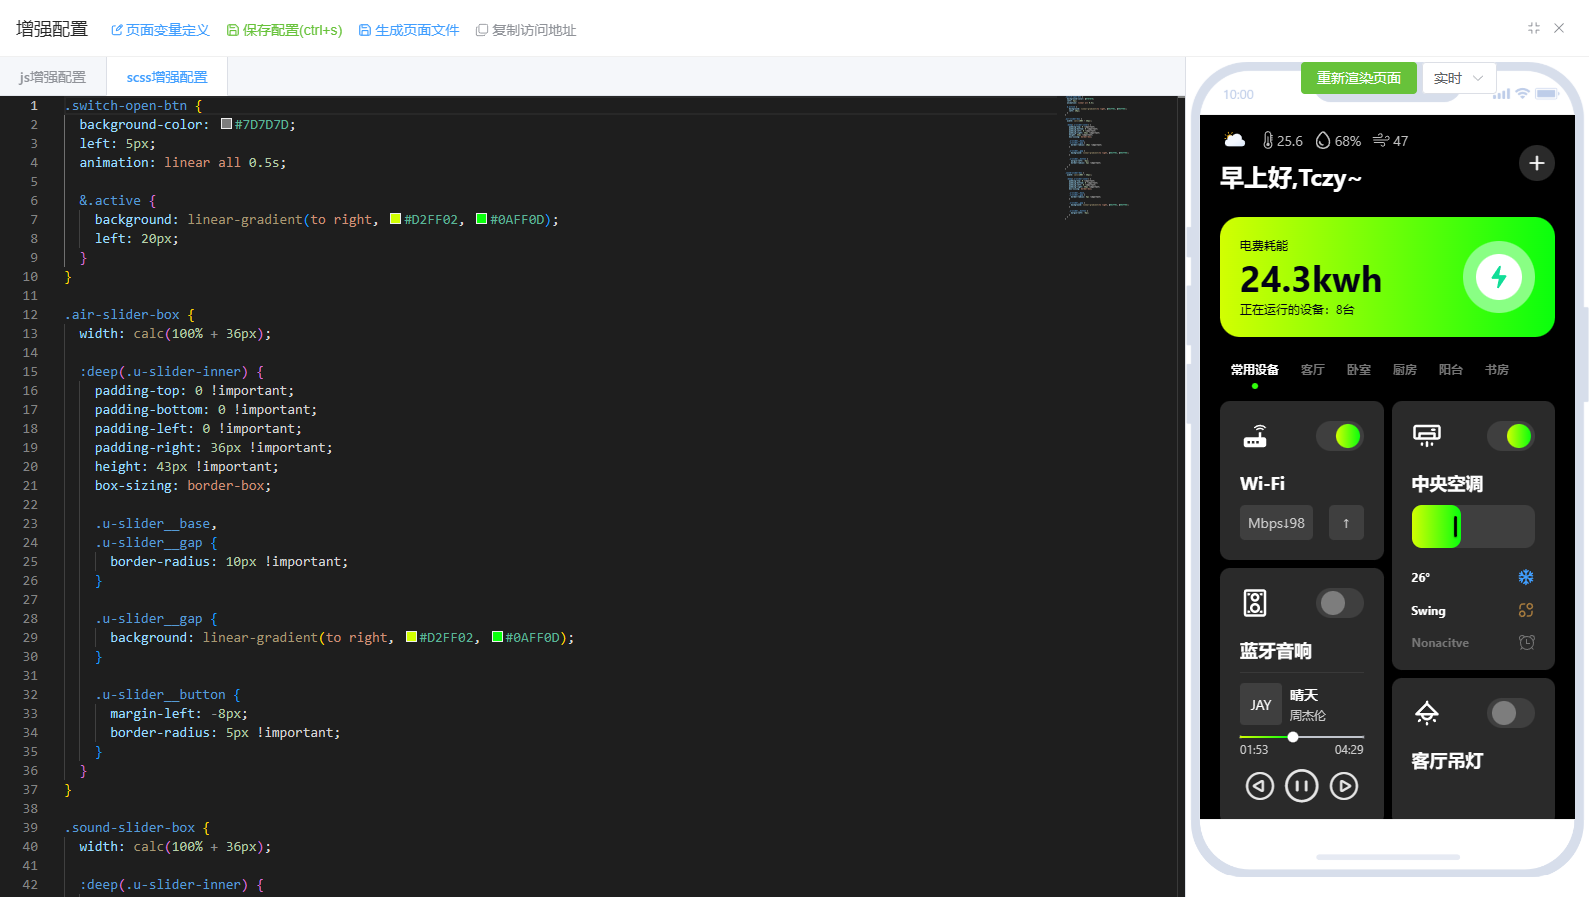The height and width of the screenshot is (897, 1589).
Task: Select the 客厅 room tab
Action: [1312, 370]
